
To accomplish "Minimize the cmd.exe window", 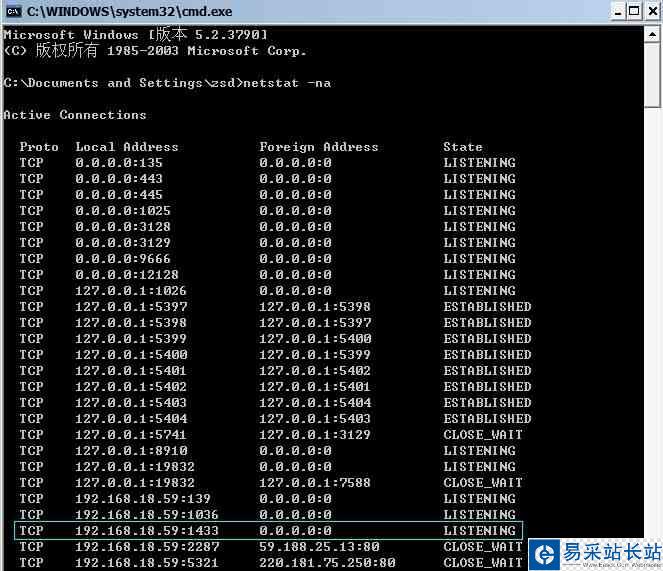I will pyautogui.click(x=618, y=11).
